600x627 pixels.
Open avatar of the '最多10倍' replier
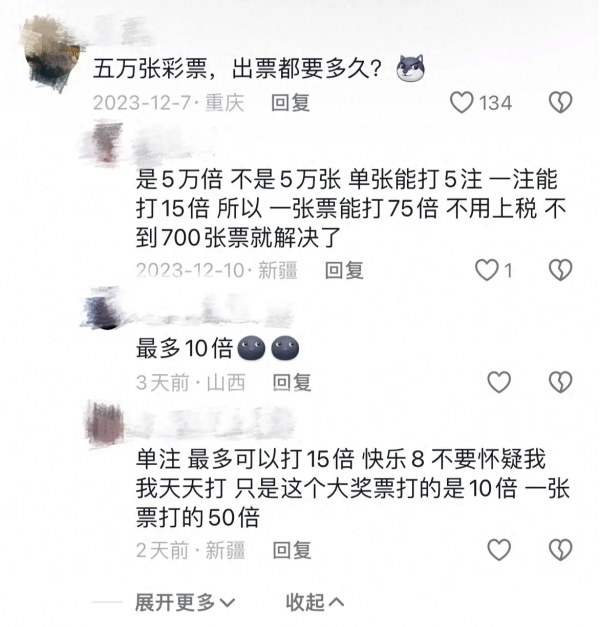103,308
